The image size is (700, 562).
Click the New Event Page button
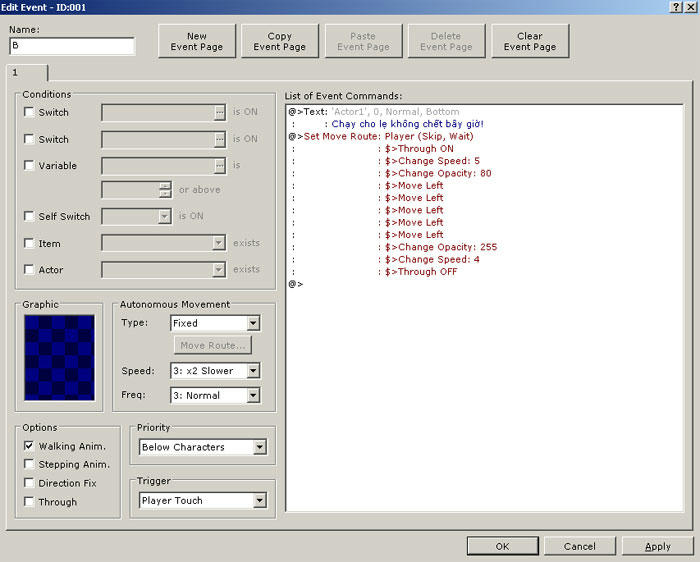coord(197,41)
